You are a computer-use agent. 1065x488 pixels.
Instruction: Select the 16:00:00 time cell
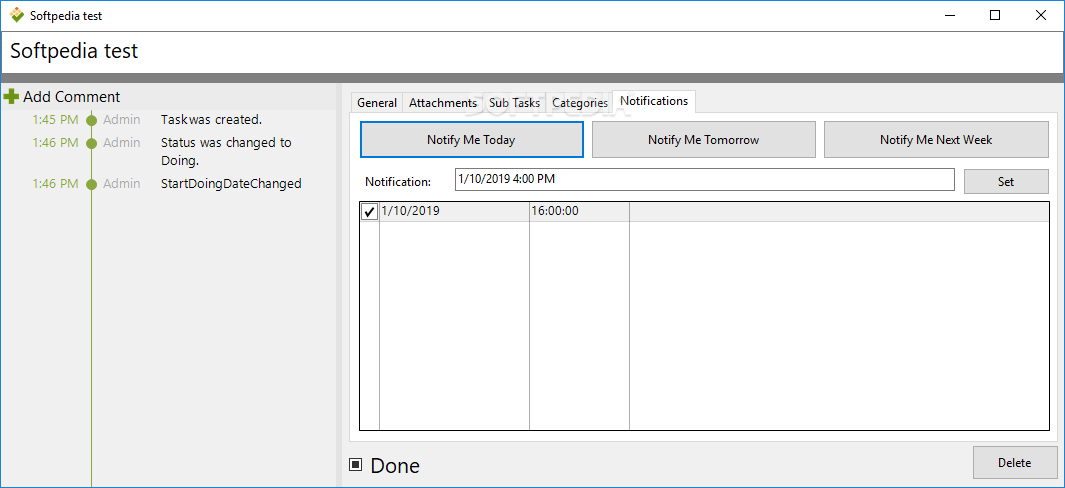pos(579,211)
